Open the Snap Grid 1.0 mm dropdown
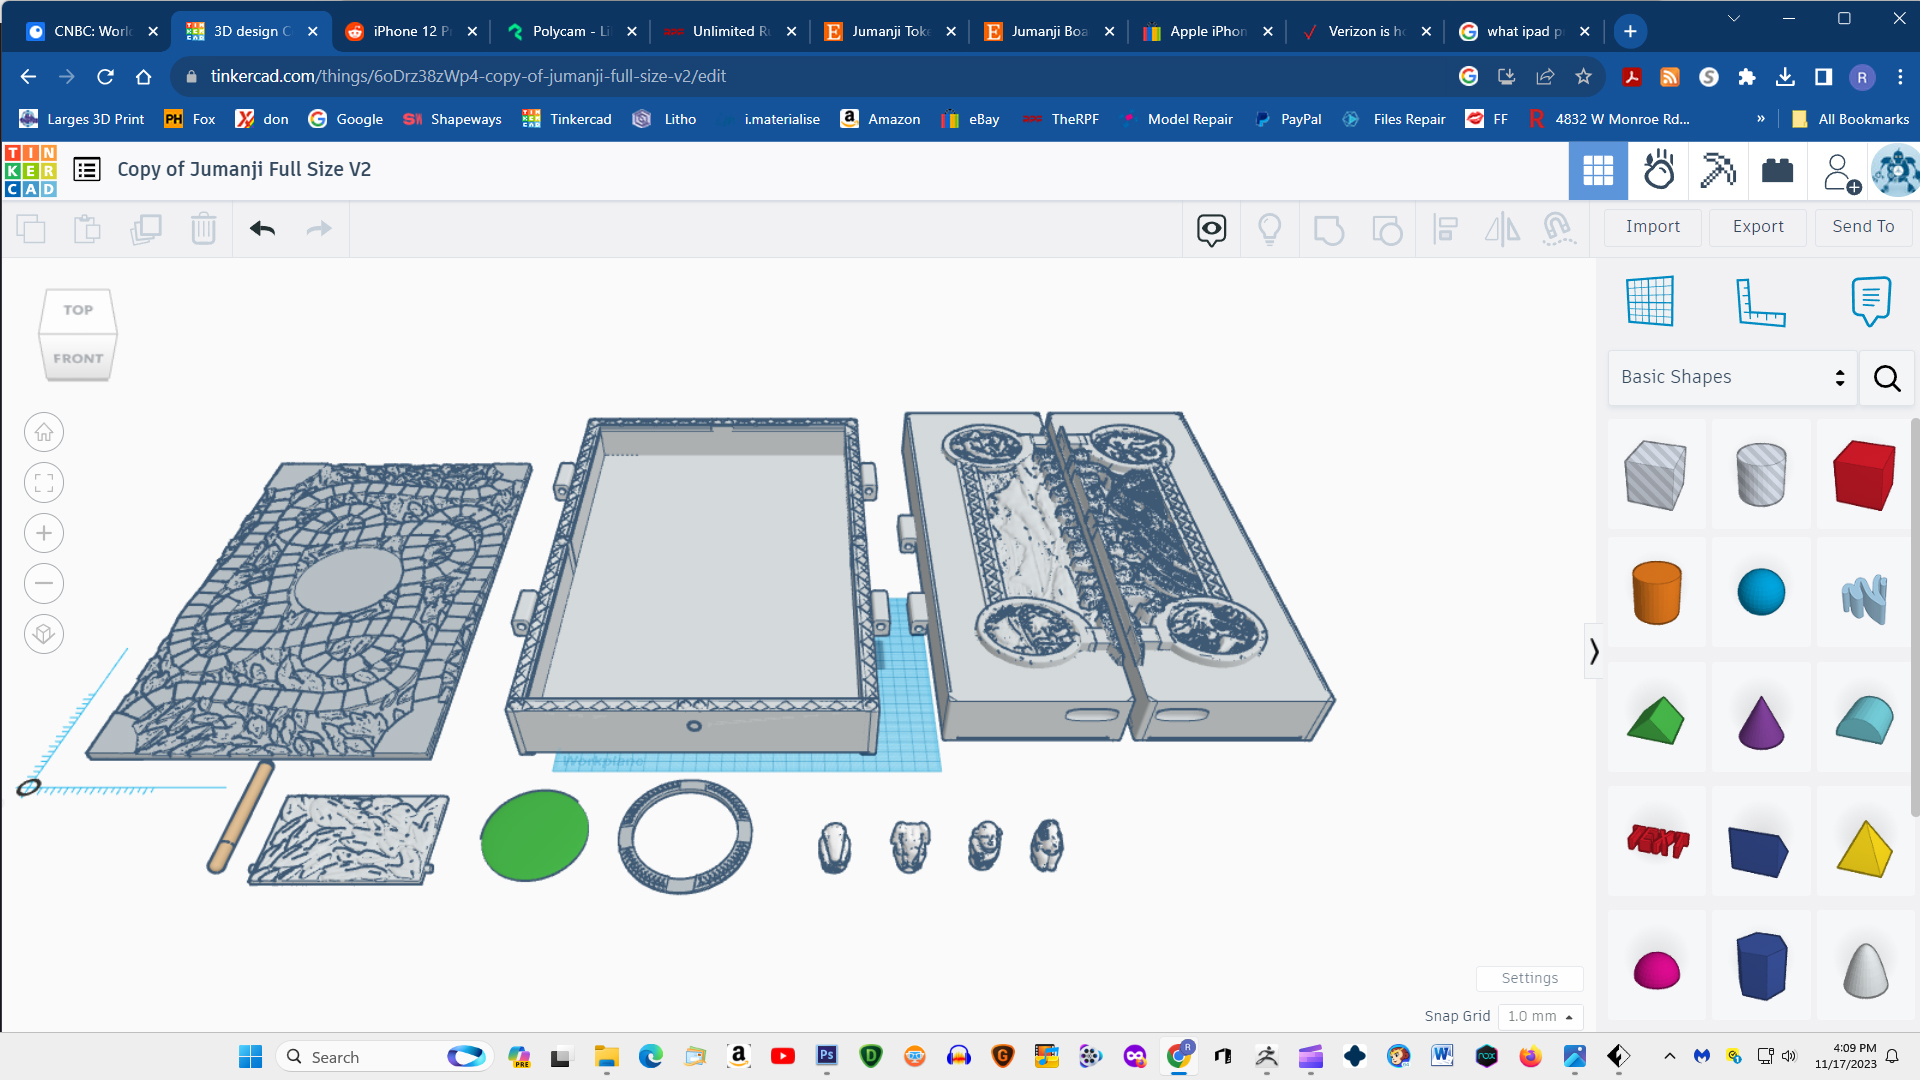Image resolution: width=1920 pixels, height=1080 pixels. pos(1540,1017)
